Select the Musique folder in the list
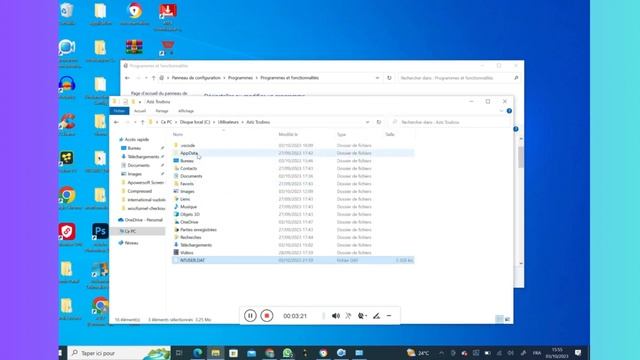 188,207
